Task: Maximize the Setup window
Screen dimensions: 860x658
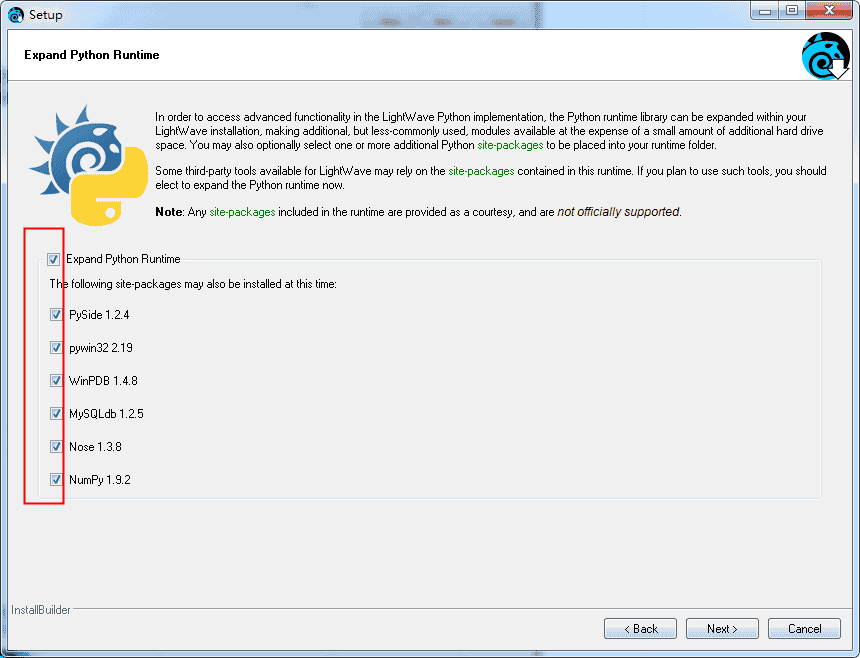Action: 791,10
